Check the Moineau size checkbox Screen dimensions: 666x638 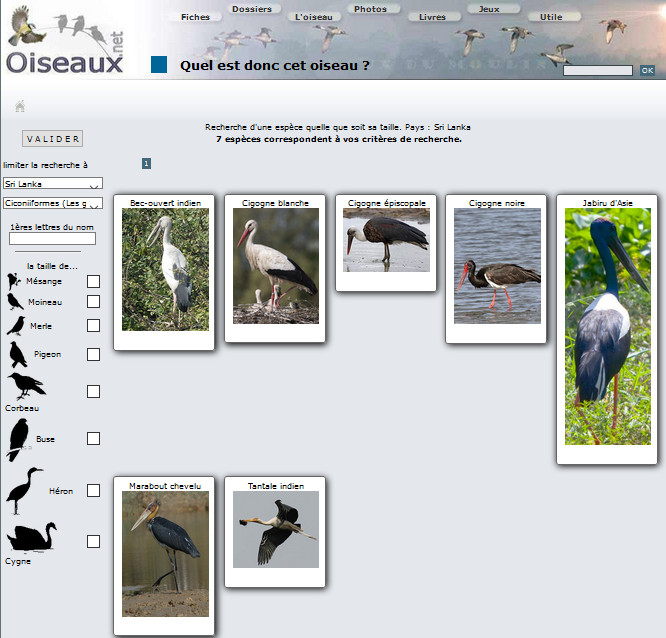tap(93, 302)
